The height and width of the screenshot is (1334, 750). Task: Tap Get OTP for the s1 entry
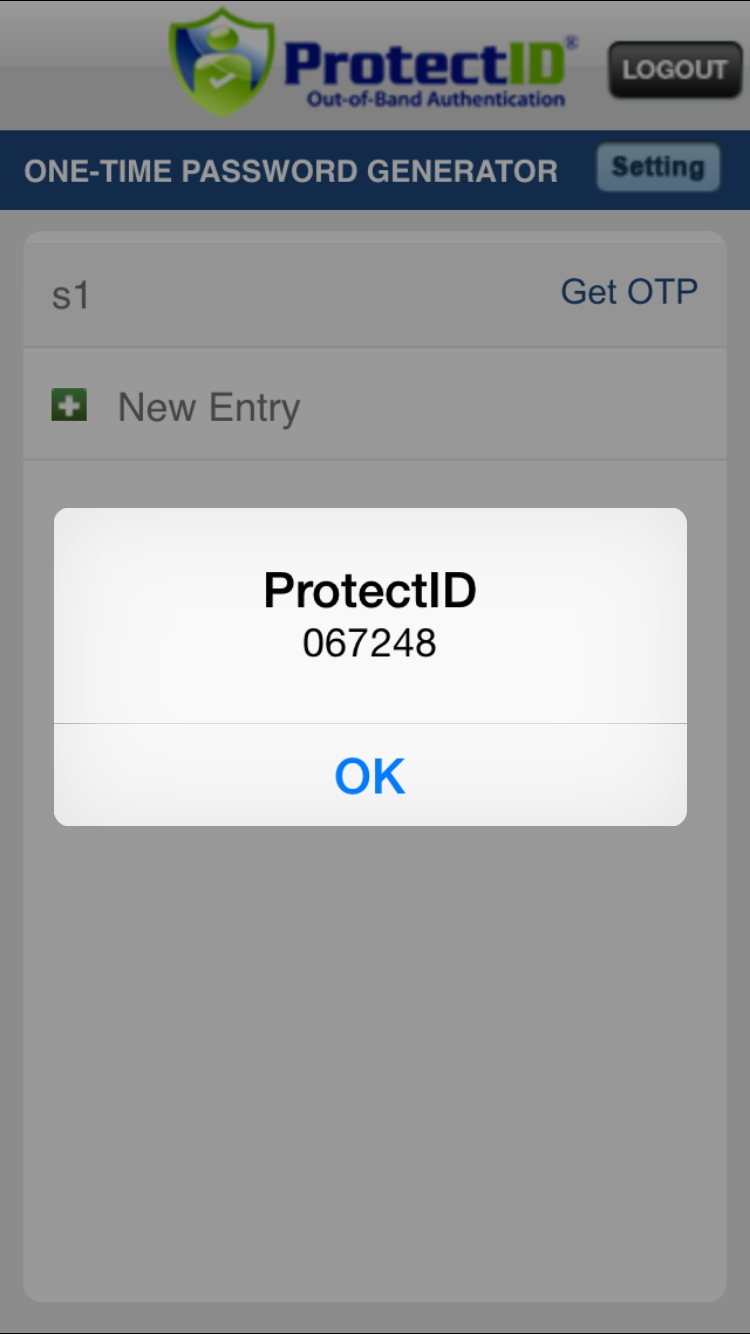(629, 292)
